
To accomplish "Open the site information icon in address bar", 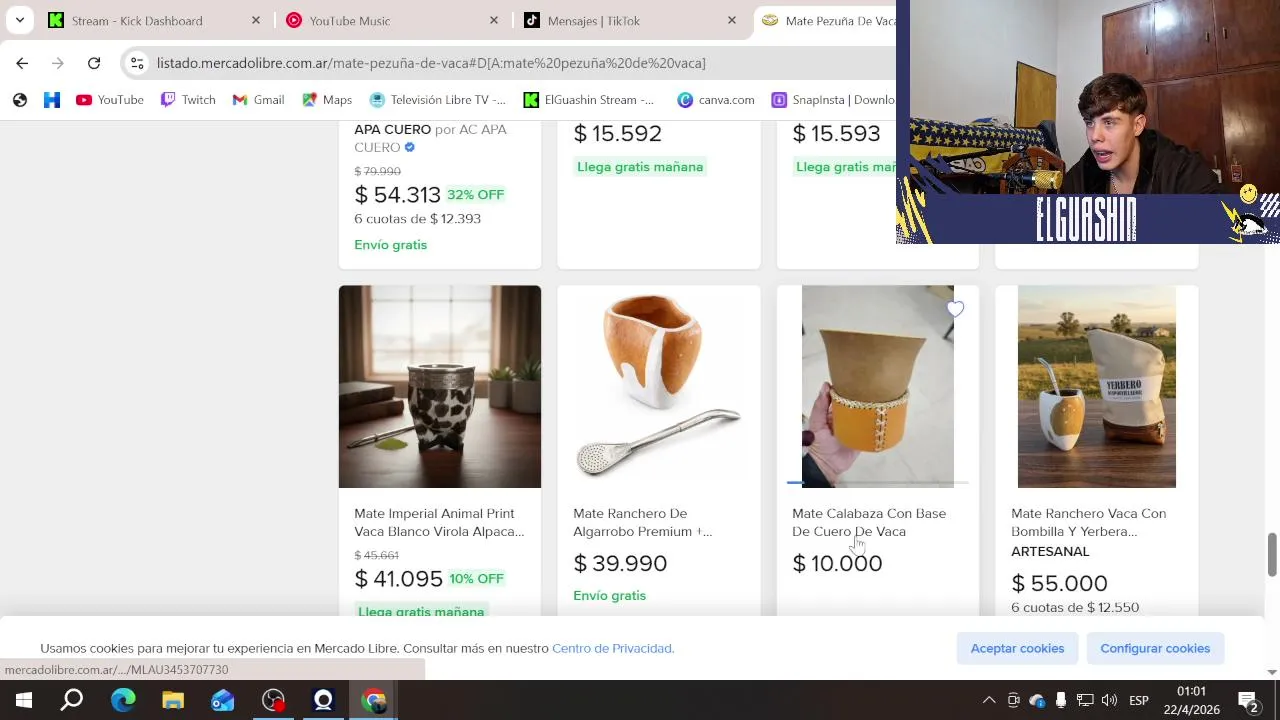I will point(137,63).
